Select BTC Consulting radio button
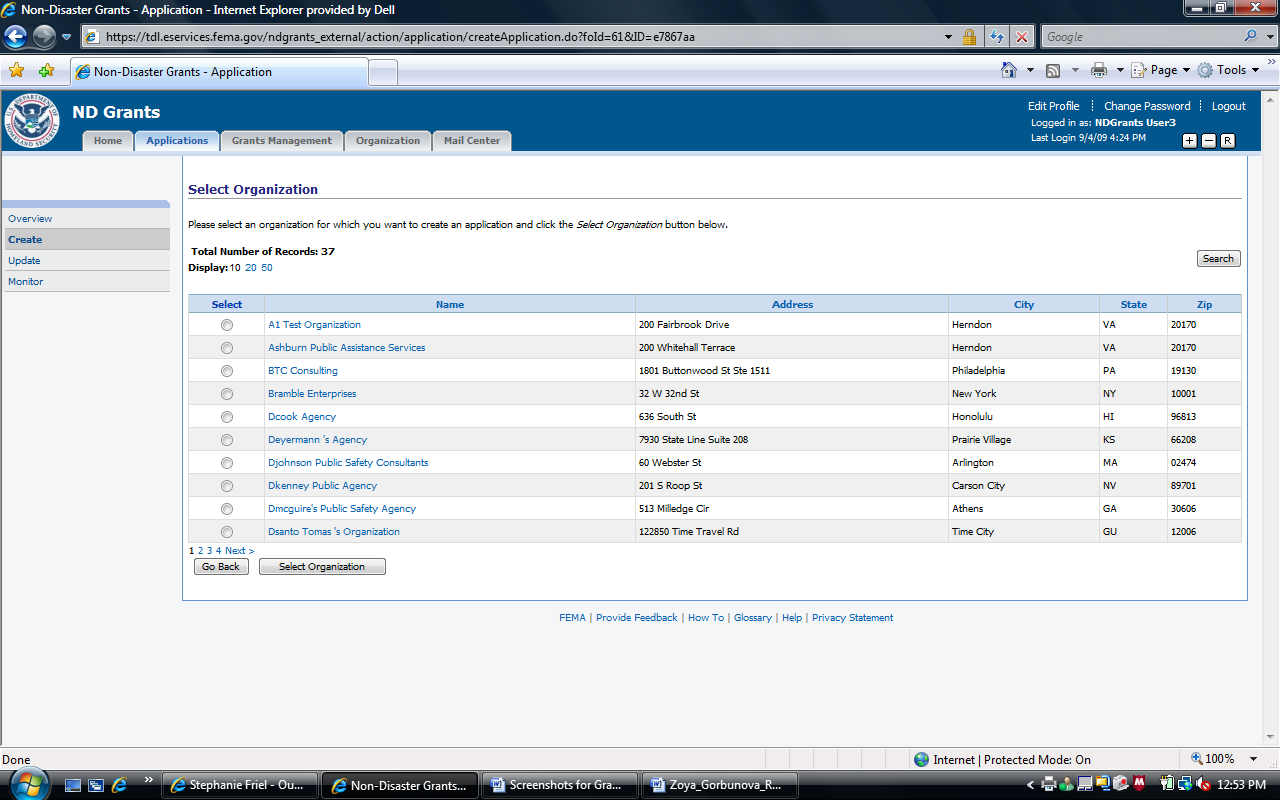 [x=227, y=371]
